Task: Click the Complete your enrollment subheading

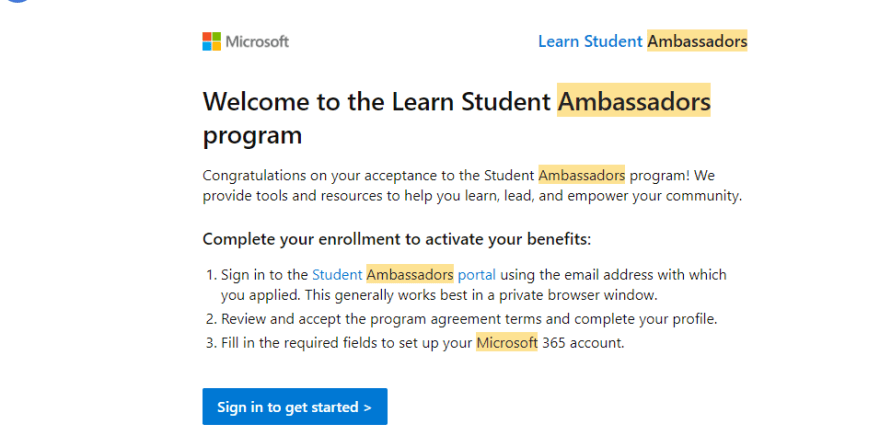Action: tap(397, 239)
